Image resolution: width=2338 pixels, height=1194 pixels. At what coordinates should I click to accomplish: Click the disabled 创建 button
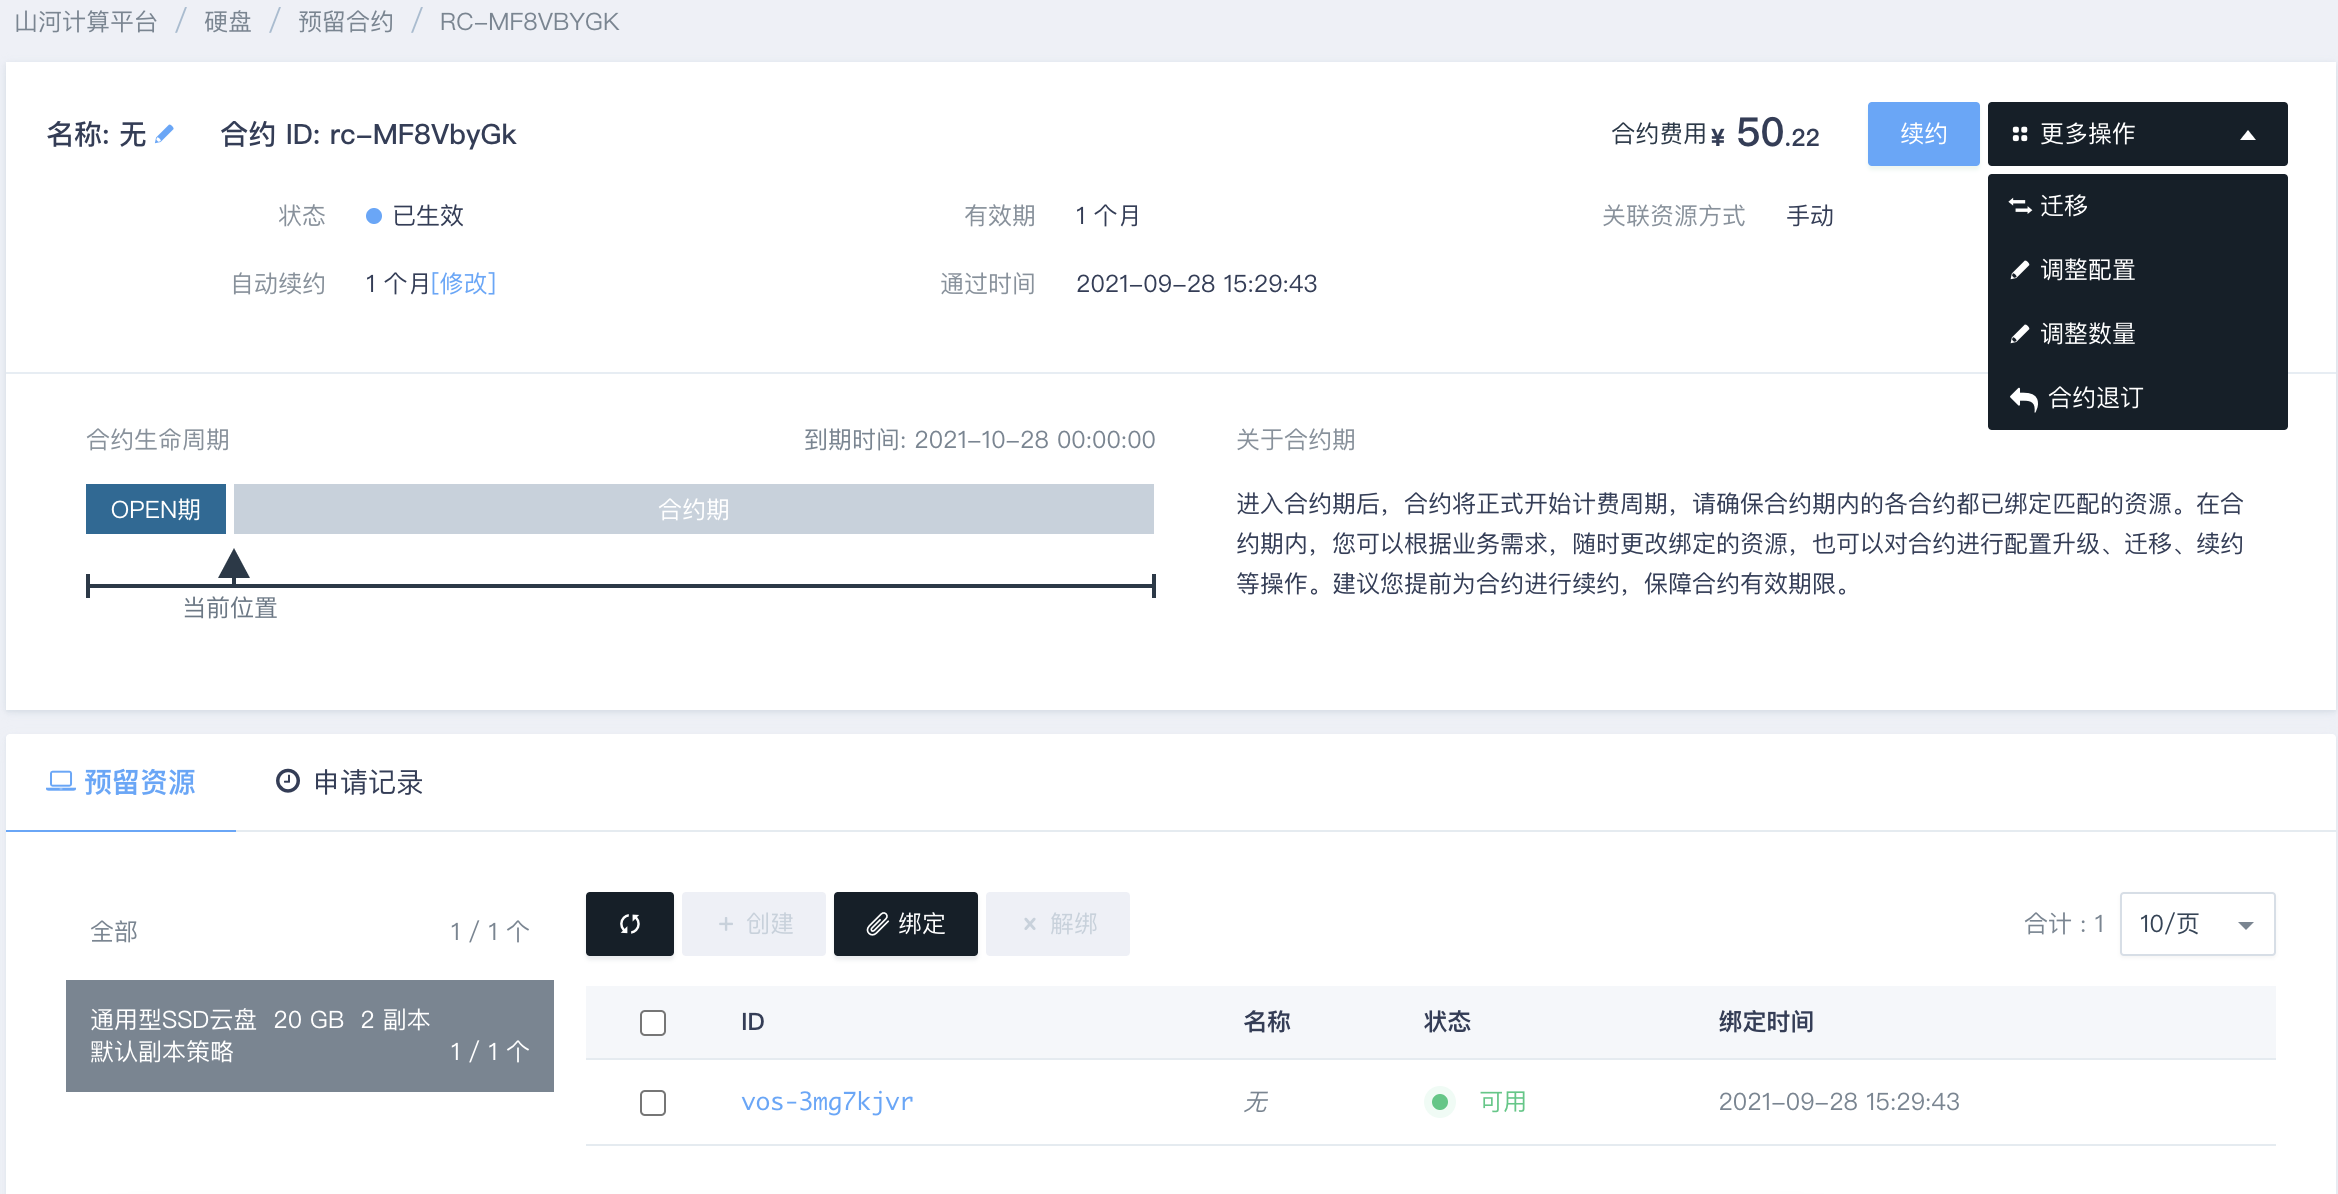coord(754,924)
